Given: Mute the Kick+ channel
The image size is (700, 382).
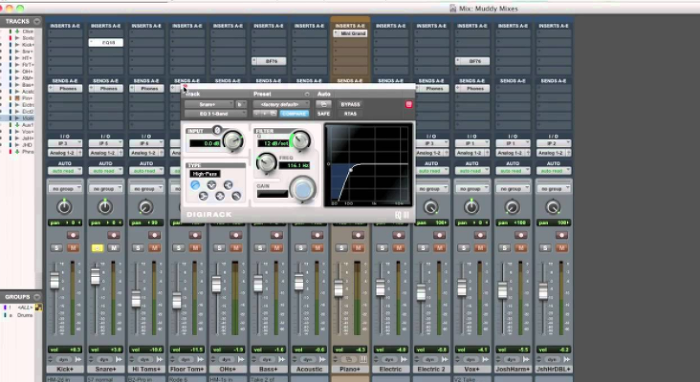Looking at the screenshot, I should pos(73,248).
